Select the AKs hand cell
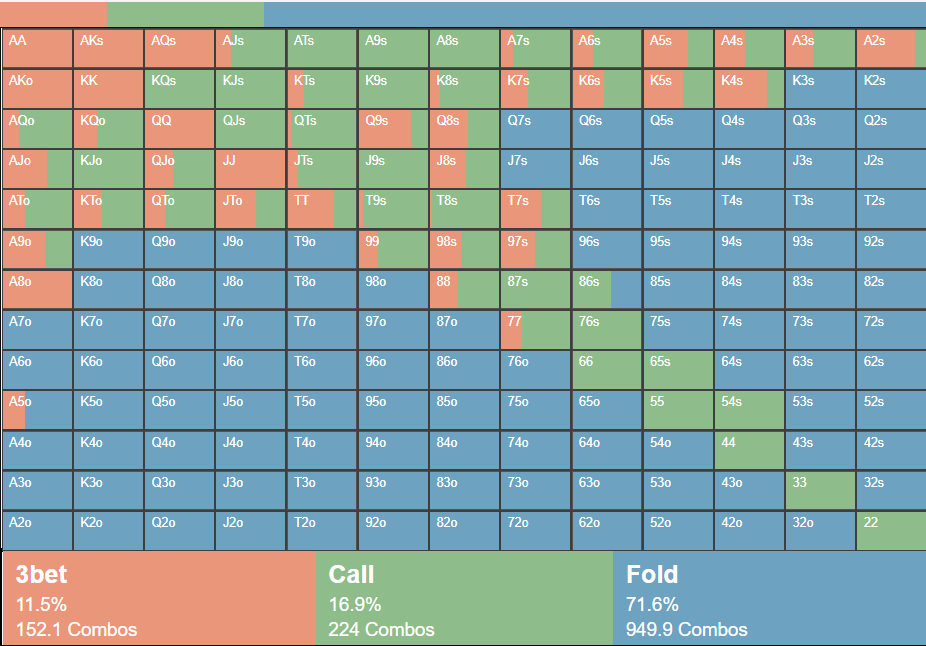The width and height of the screenshot is (926, 646). [x=109, y=48]
